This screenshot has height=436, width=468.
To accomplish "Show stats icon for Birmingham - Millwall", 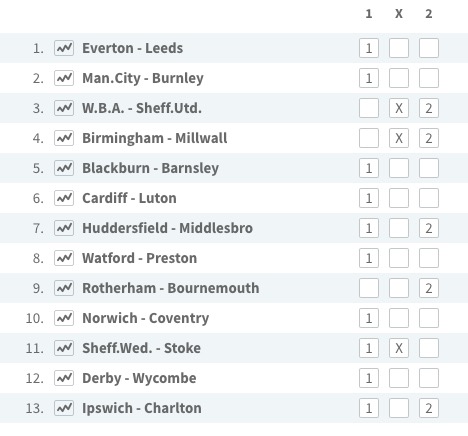I will [x=64, y=138].
